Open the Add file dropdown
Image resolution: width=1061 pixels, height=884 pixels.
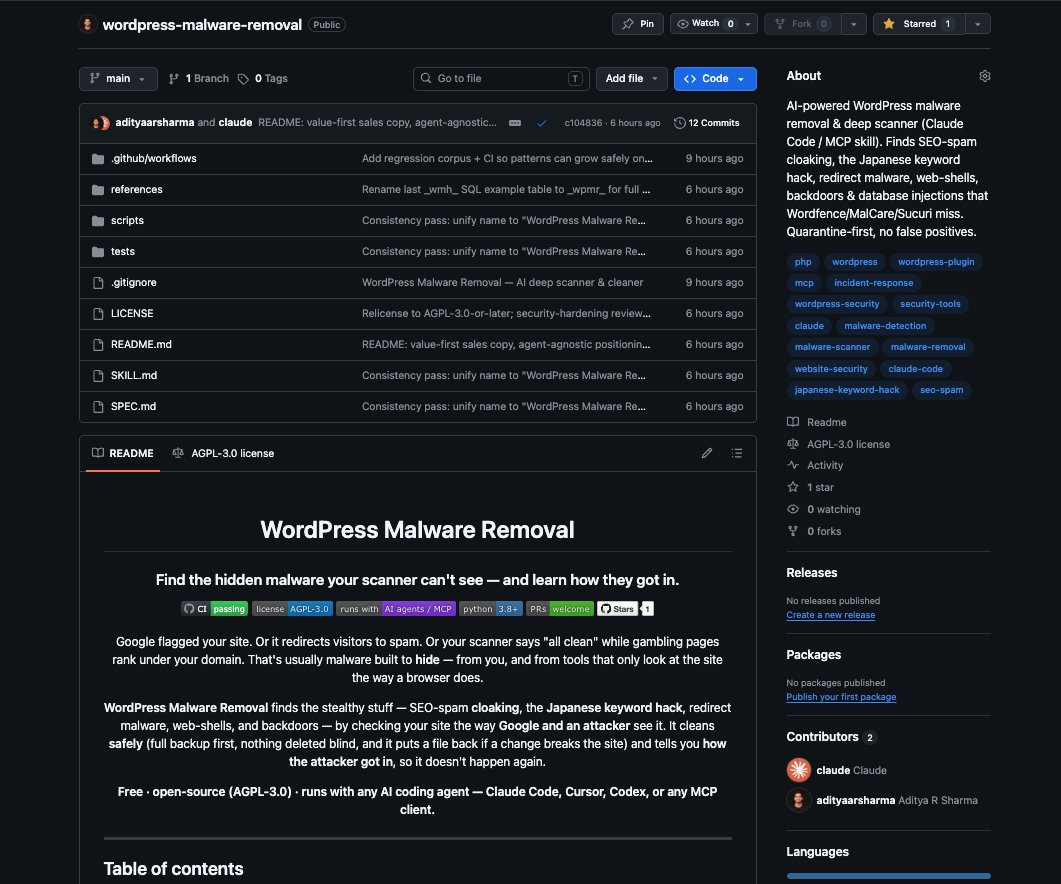click(631, 79)
